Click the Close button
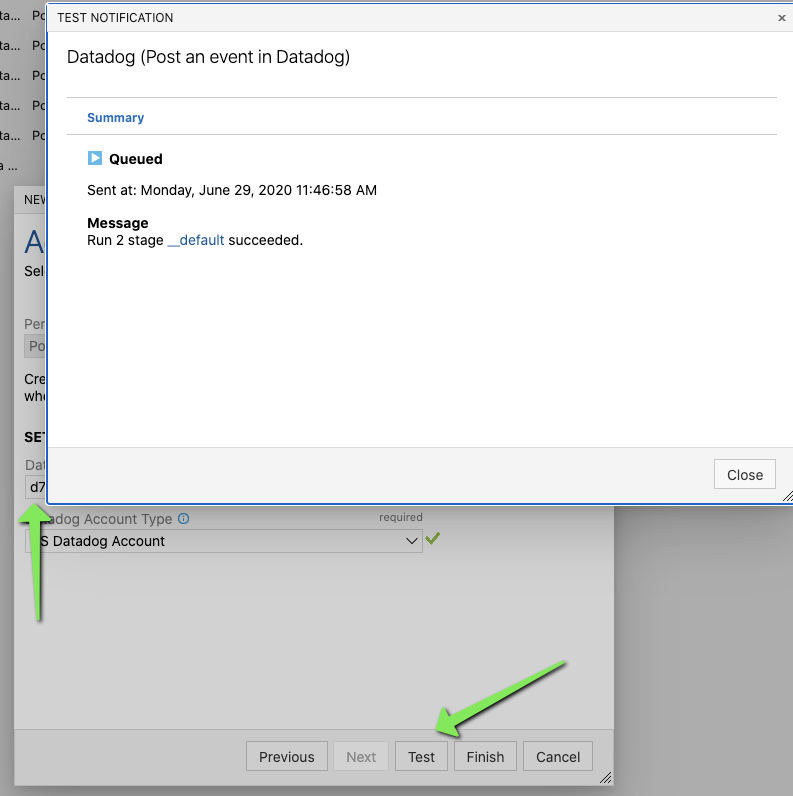The height and width of the screenshot is (796, 793). (x=744, y=474)
